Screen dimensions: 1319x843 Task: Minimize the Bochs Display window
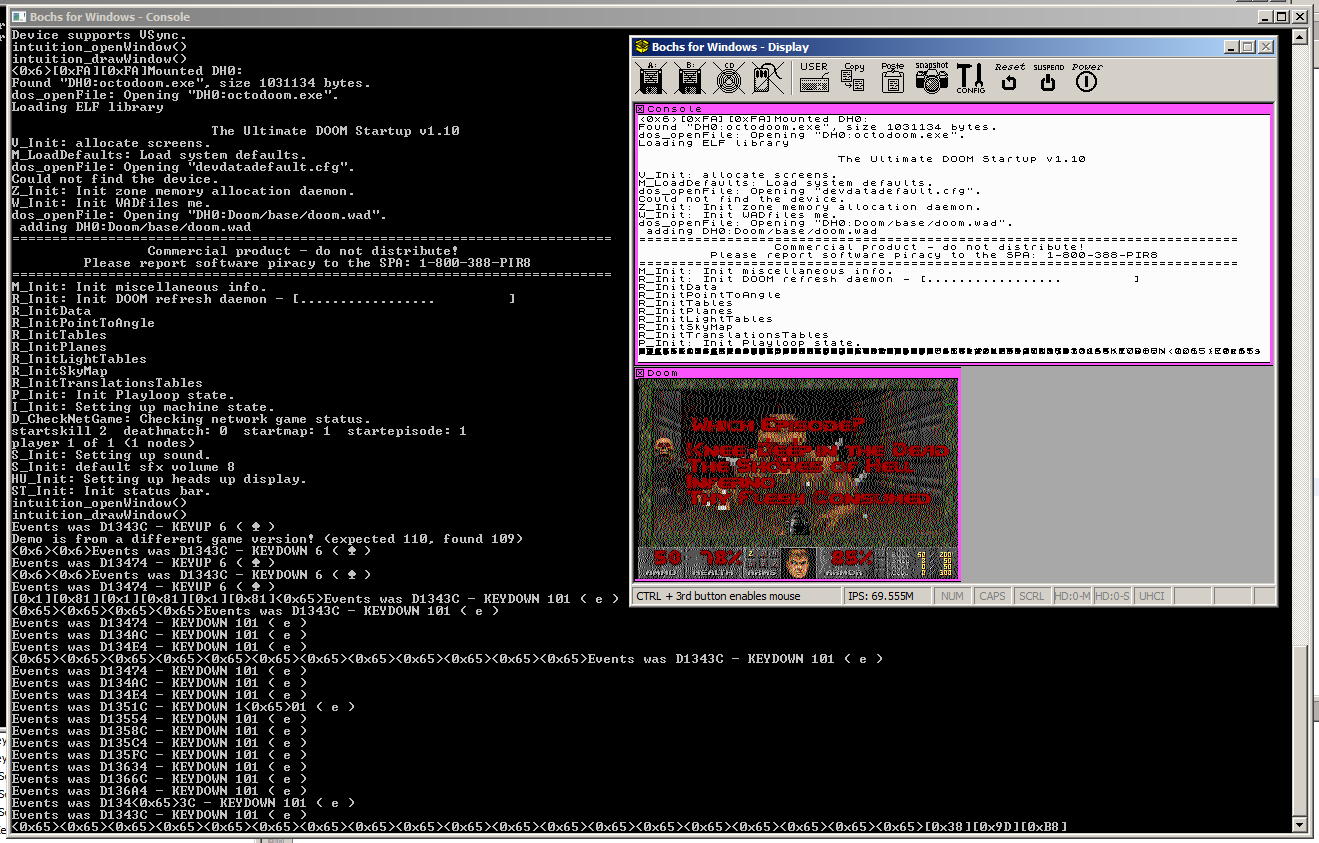click(x=1231, y=47)
